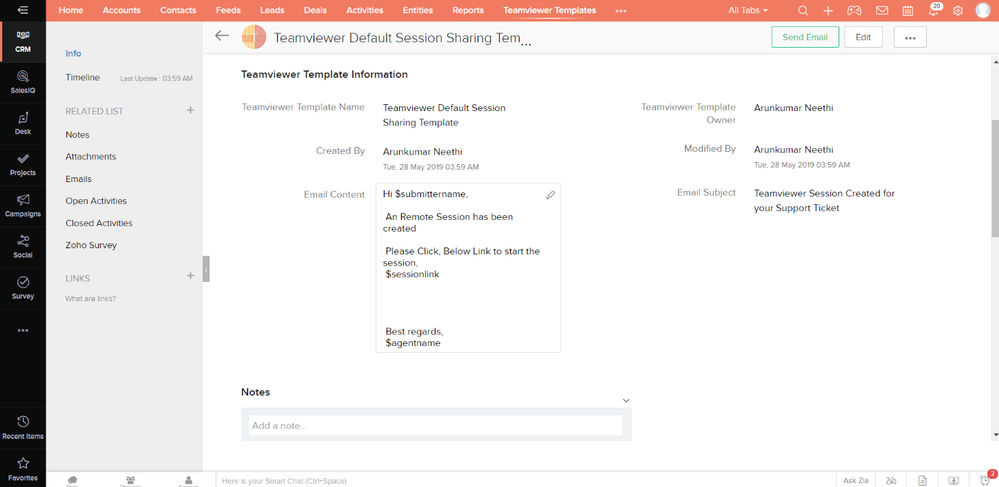Open the mail icon in top bar
Image resolution: width=999 pixels, height=487 pixels.
(882, 10)
